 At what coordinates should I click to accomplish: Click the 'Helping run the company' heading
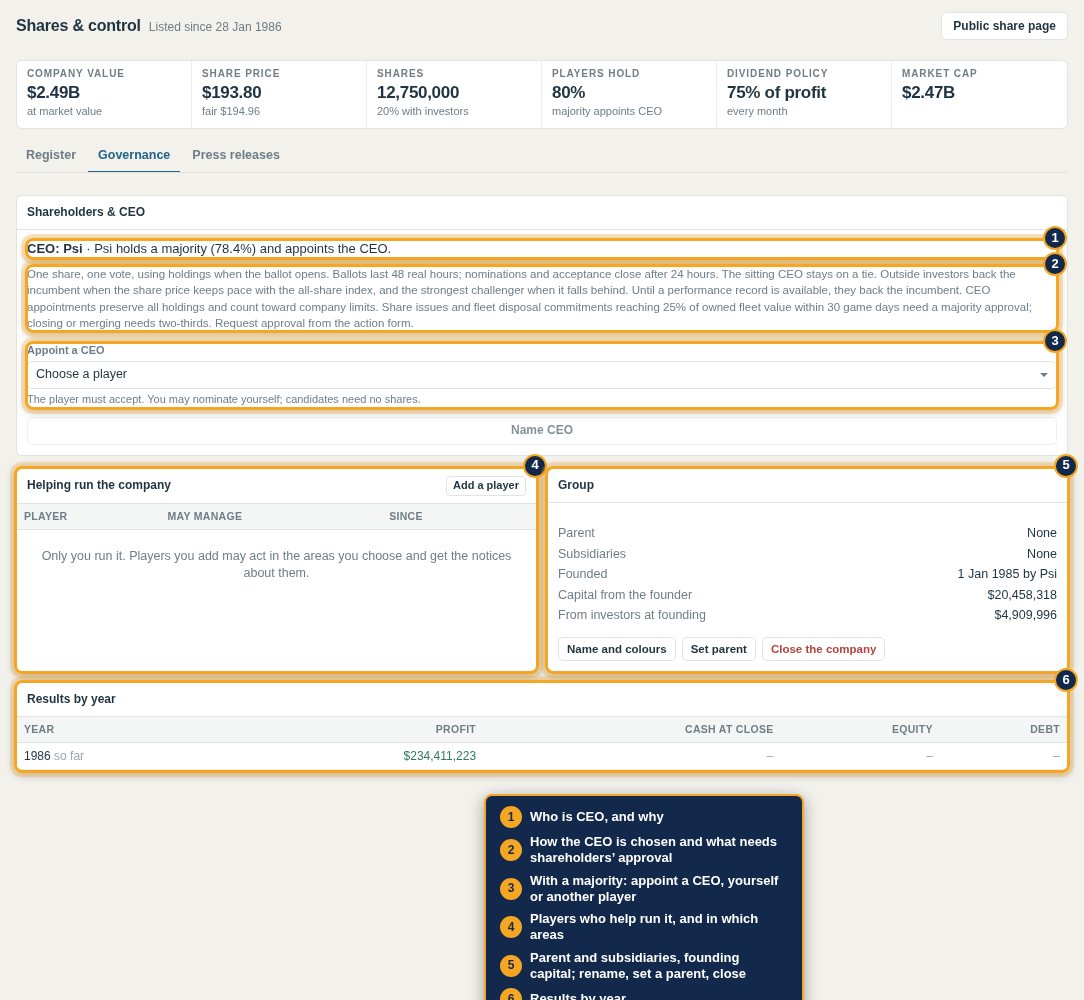point(99,485)
